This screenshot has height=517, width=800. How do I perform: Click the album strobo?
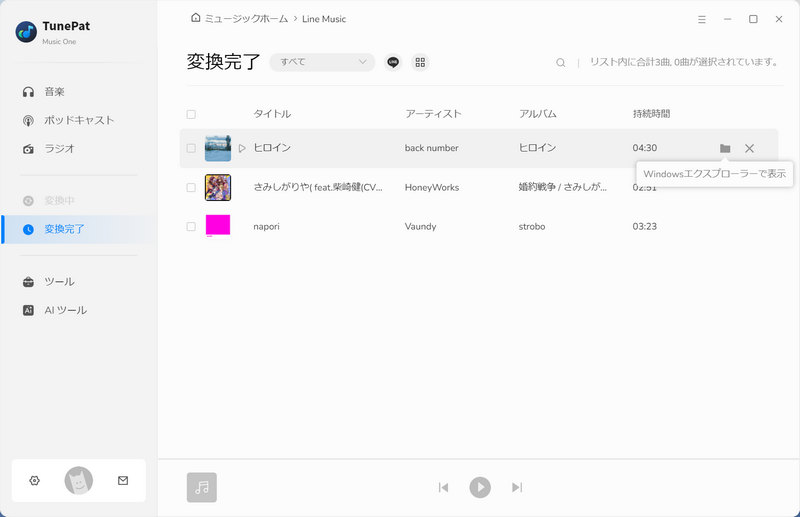[x=532, y=227]
